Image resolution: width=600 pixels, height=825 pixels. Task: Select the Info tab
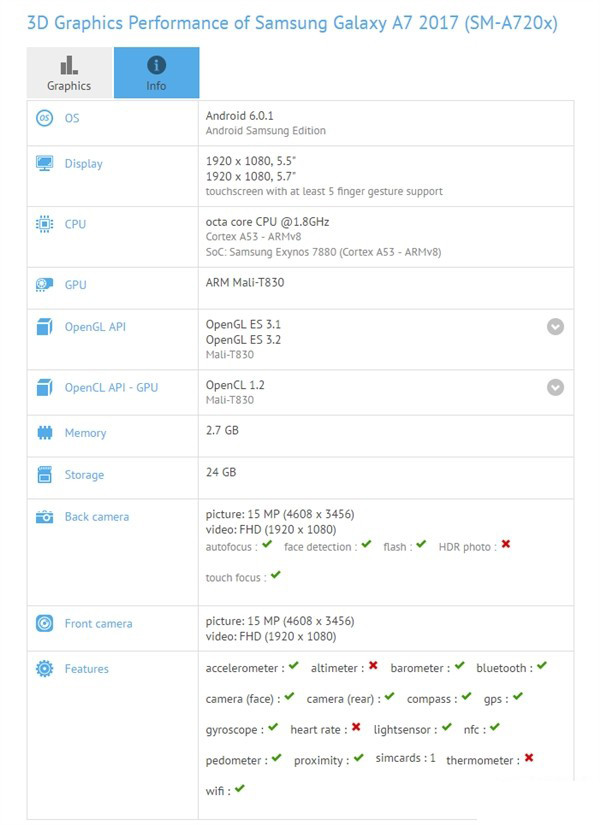(x=156, y=73)
